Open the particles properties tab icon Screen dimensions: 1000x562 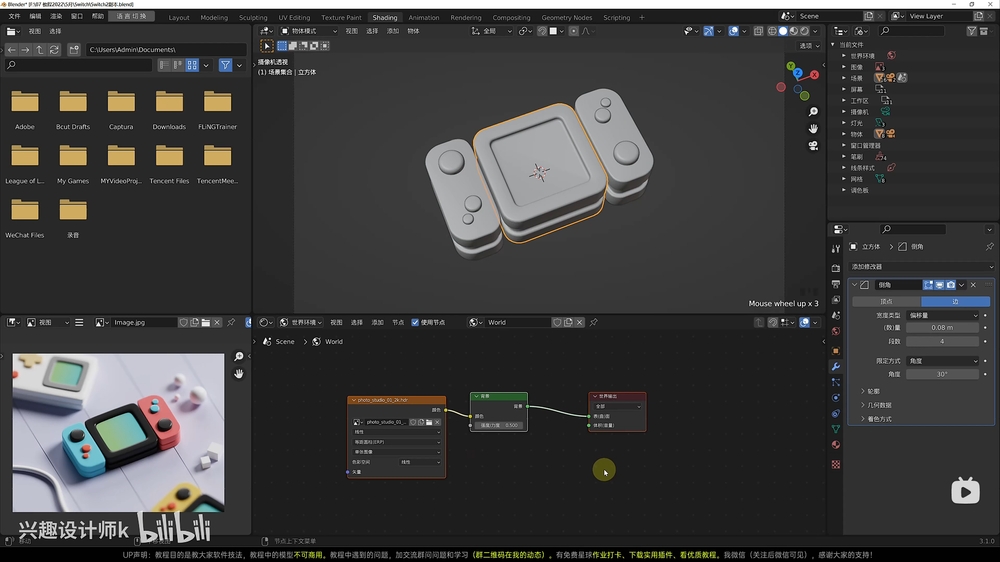point(835,382)
